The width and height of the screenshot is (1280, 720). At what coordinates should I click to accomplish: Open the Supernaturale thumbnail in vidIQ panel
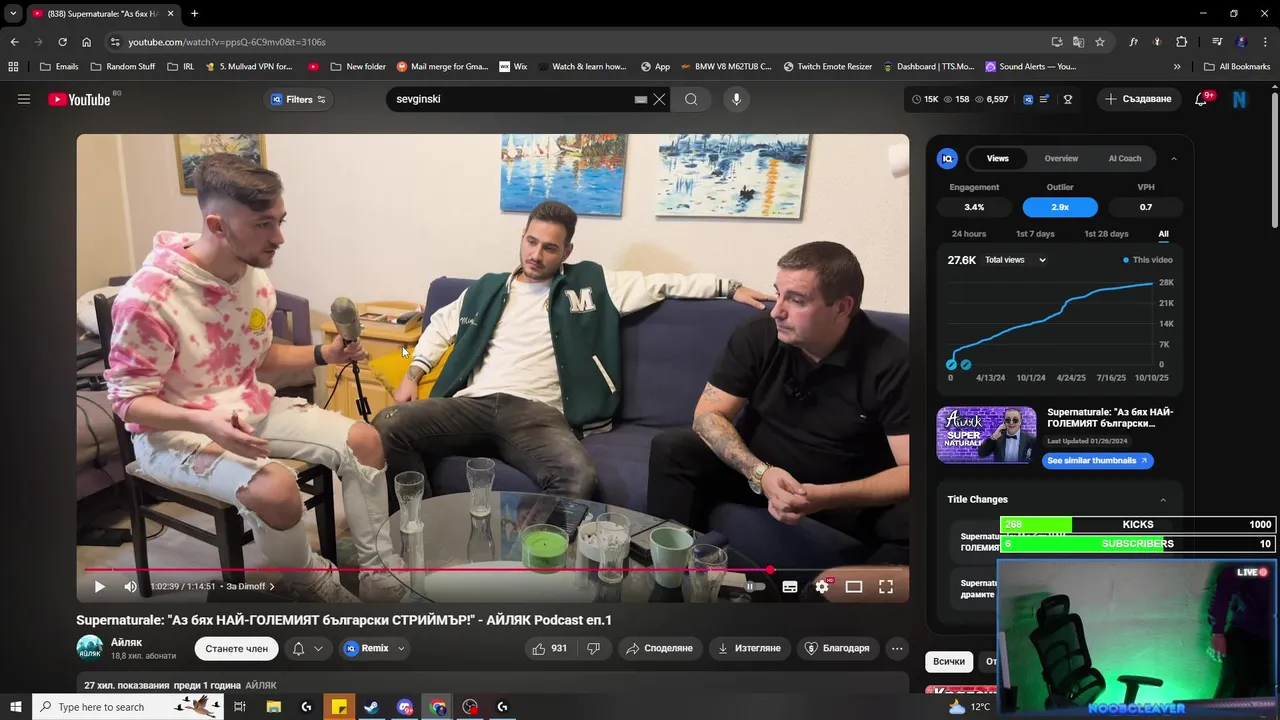tap(986, 434)
